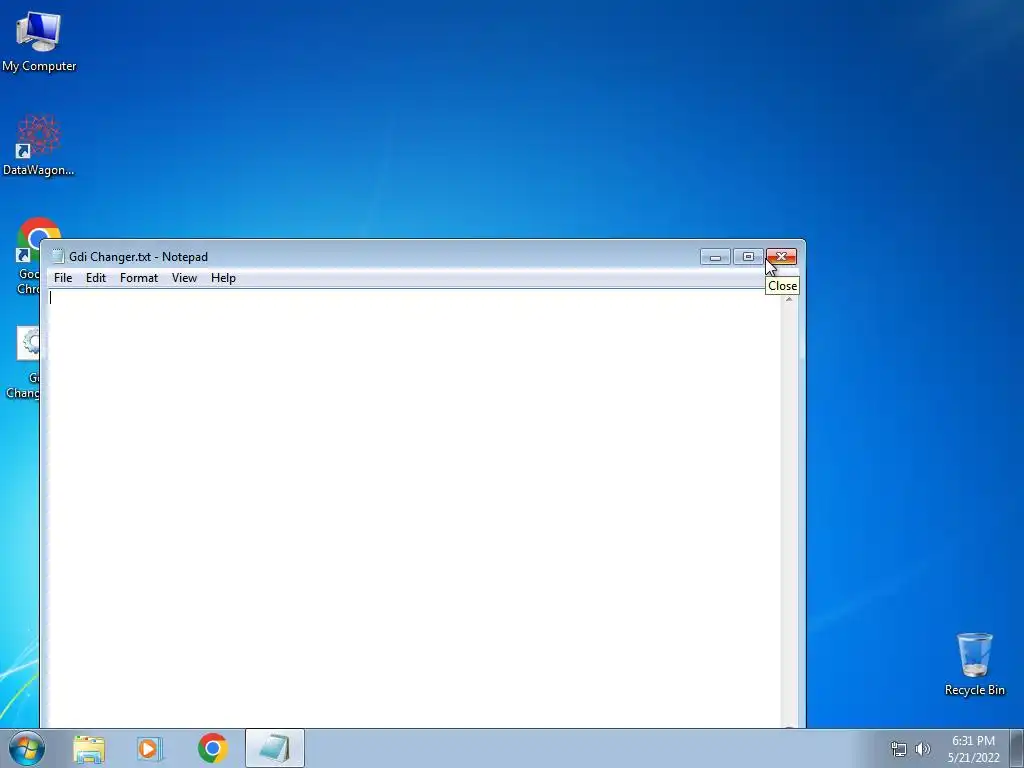Open the File menu in Notepad
This screenshot has width=1024, height=768.
tap(63, 278)
